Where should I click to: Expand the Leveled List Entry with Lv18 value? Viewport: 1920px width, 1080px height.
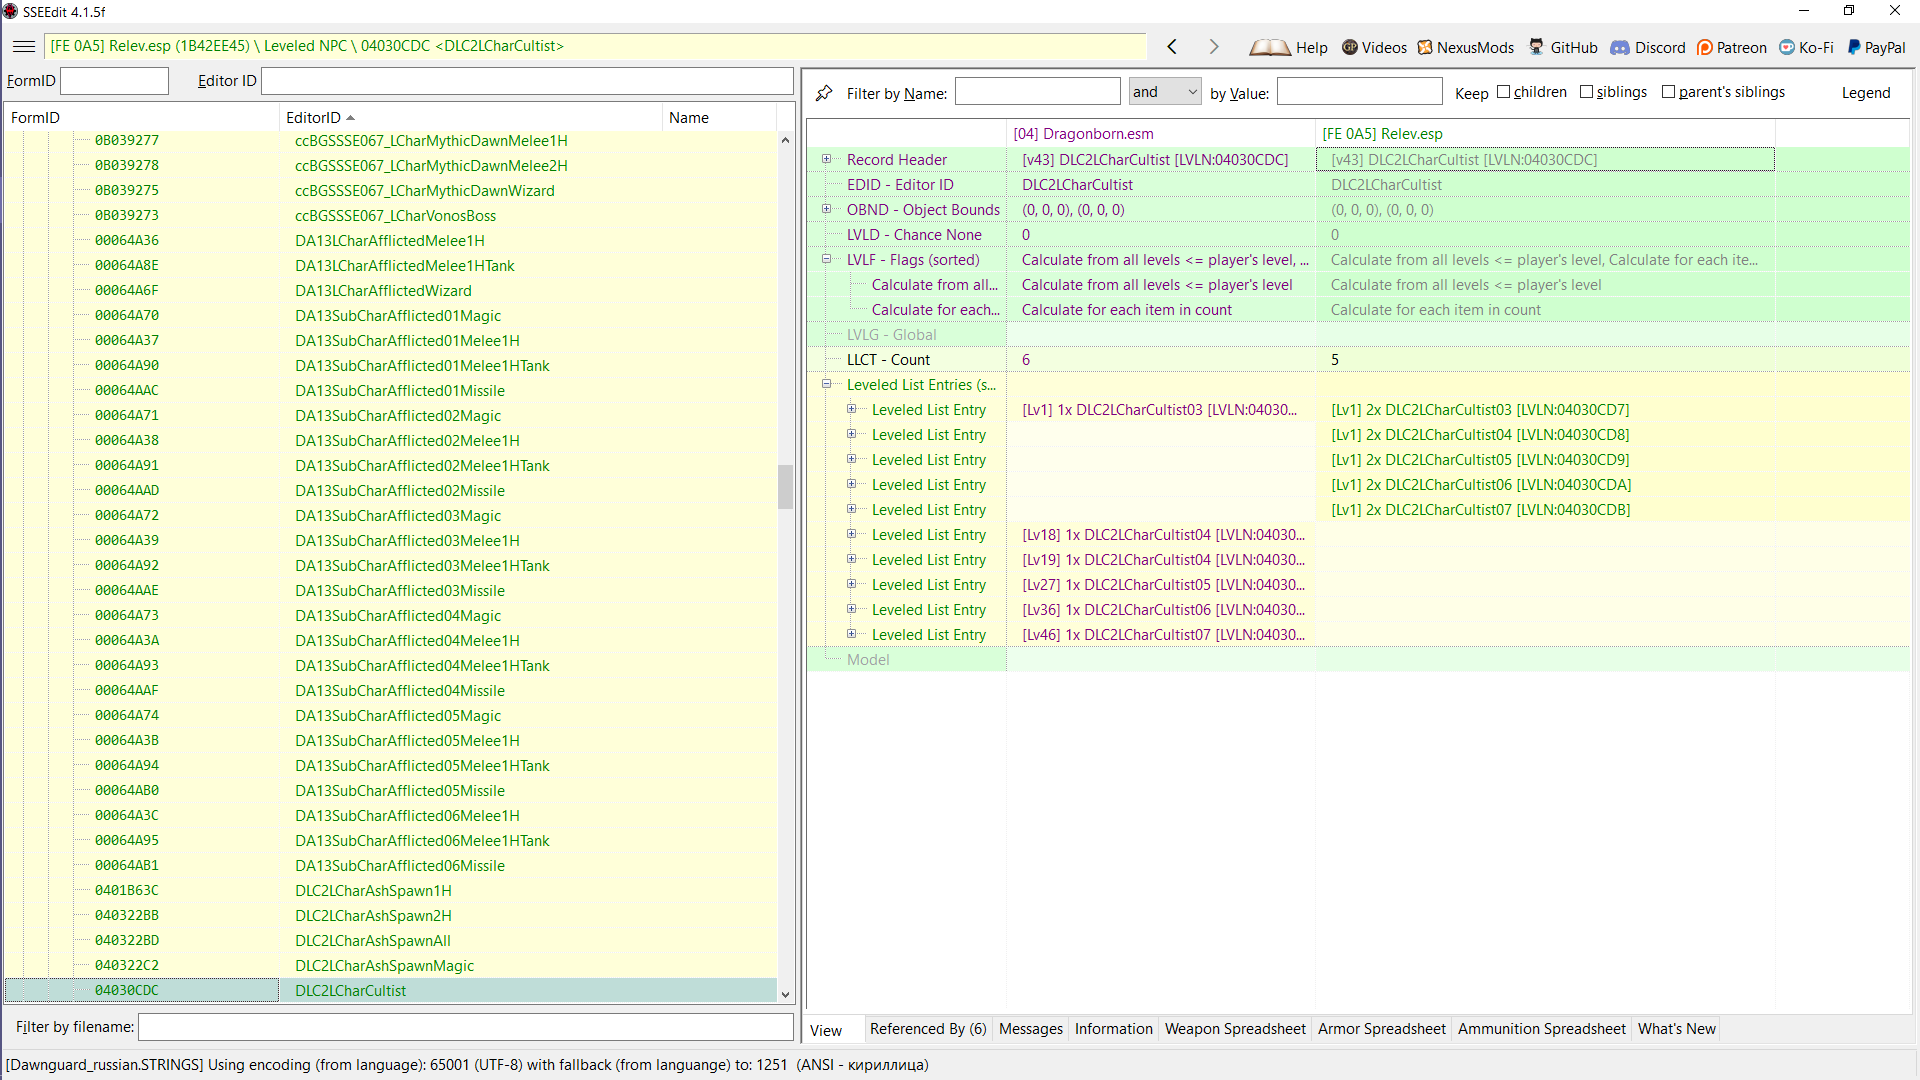click(851, 534)
